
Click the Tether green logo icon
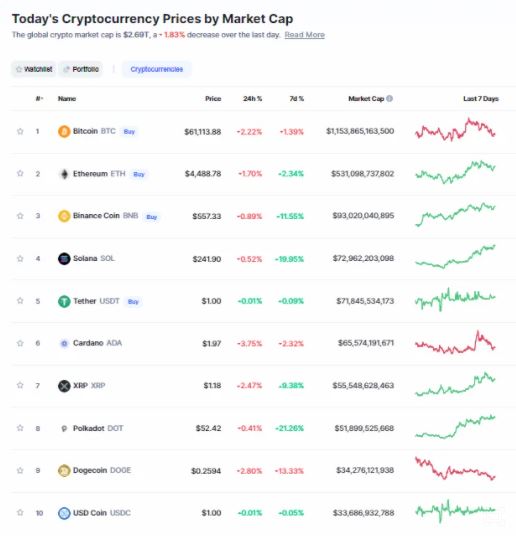point(64,301)
